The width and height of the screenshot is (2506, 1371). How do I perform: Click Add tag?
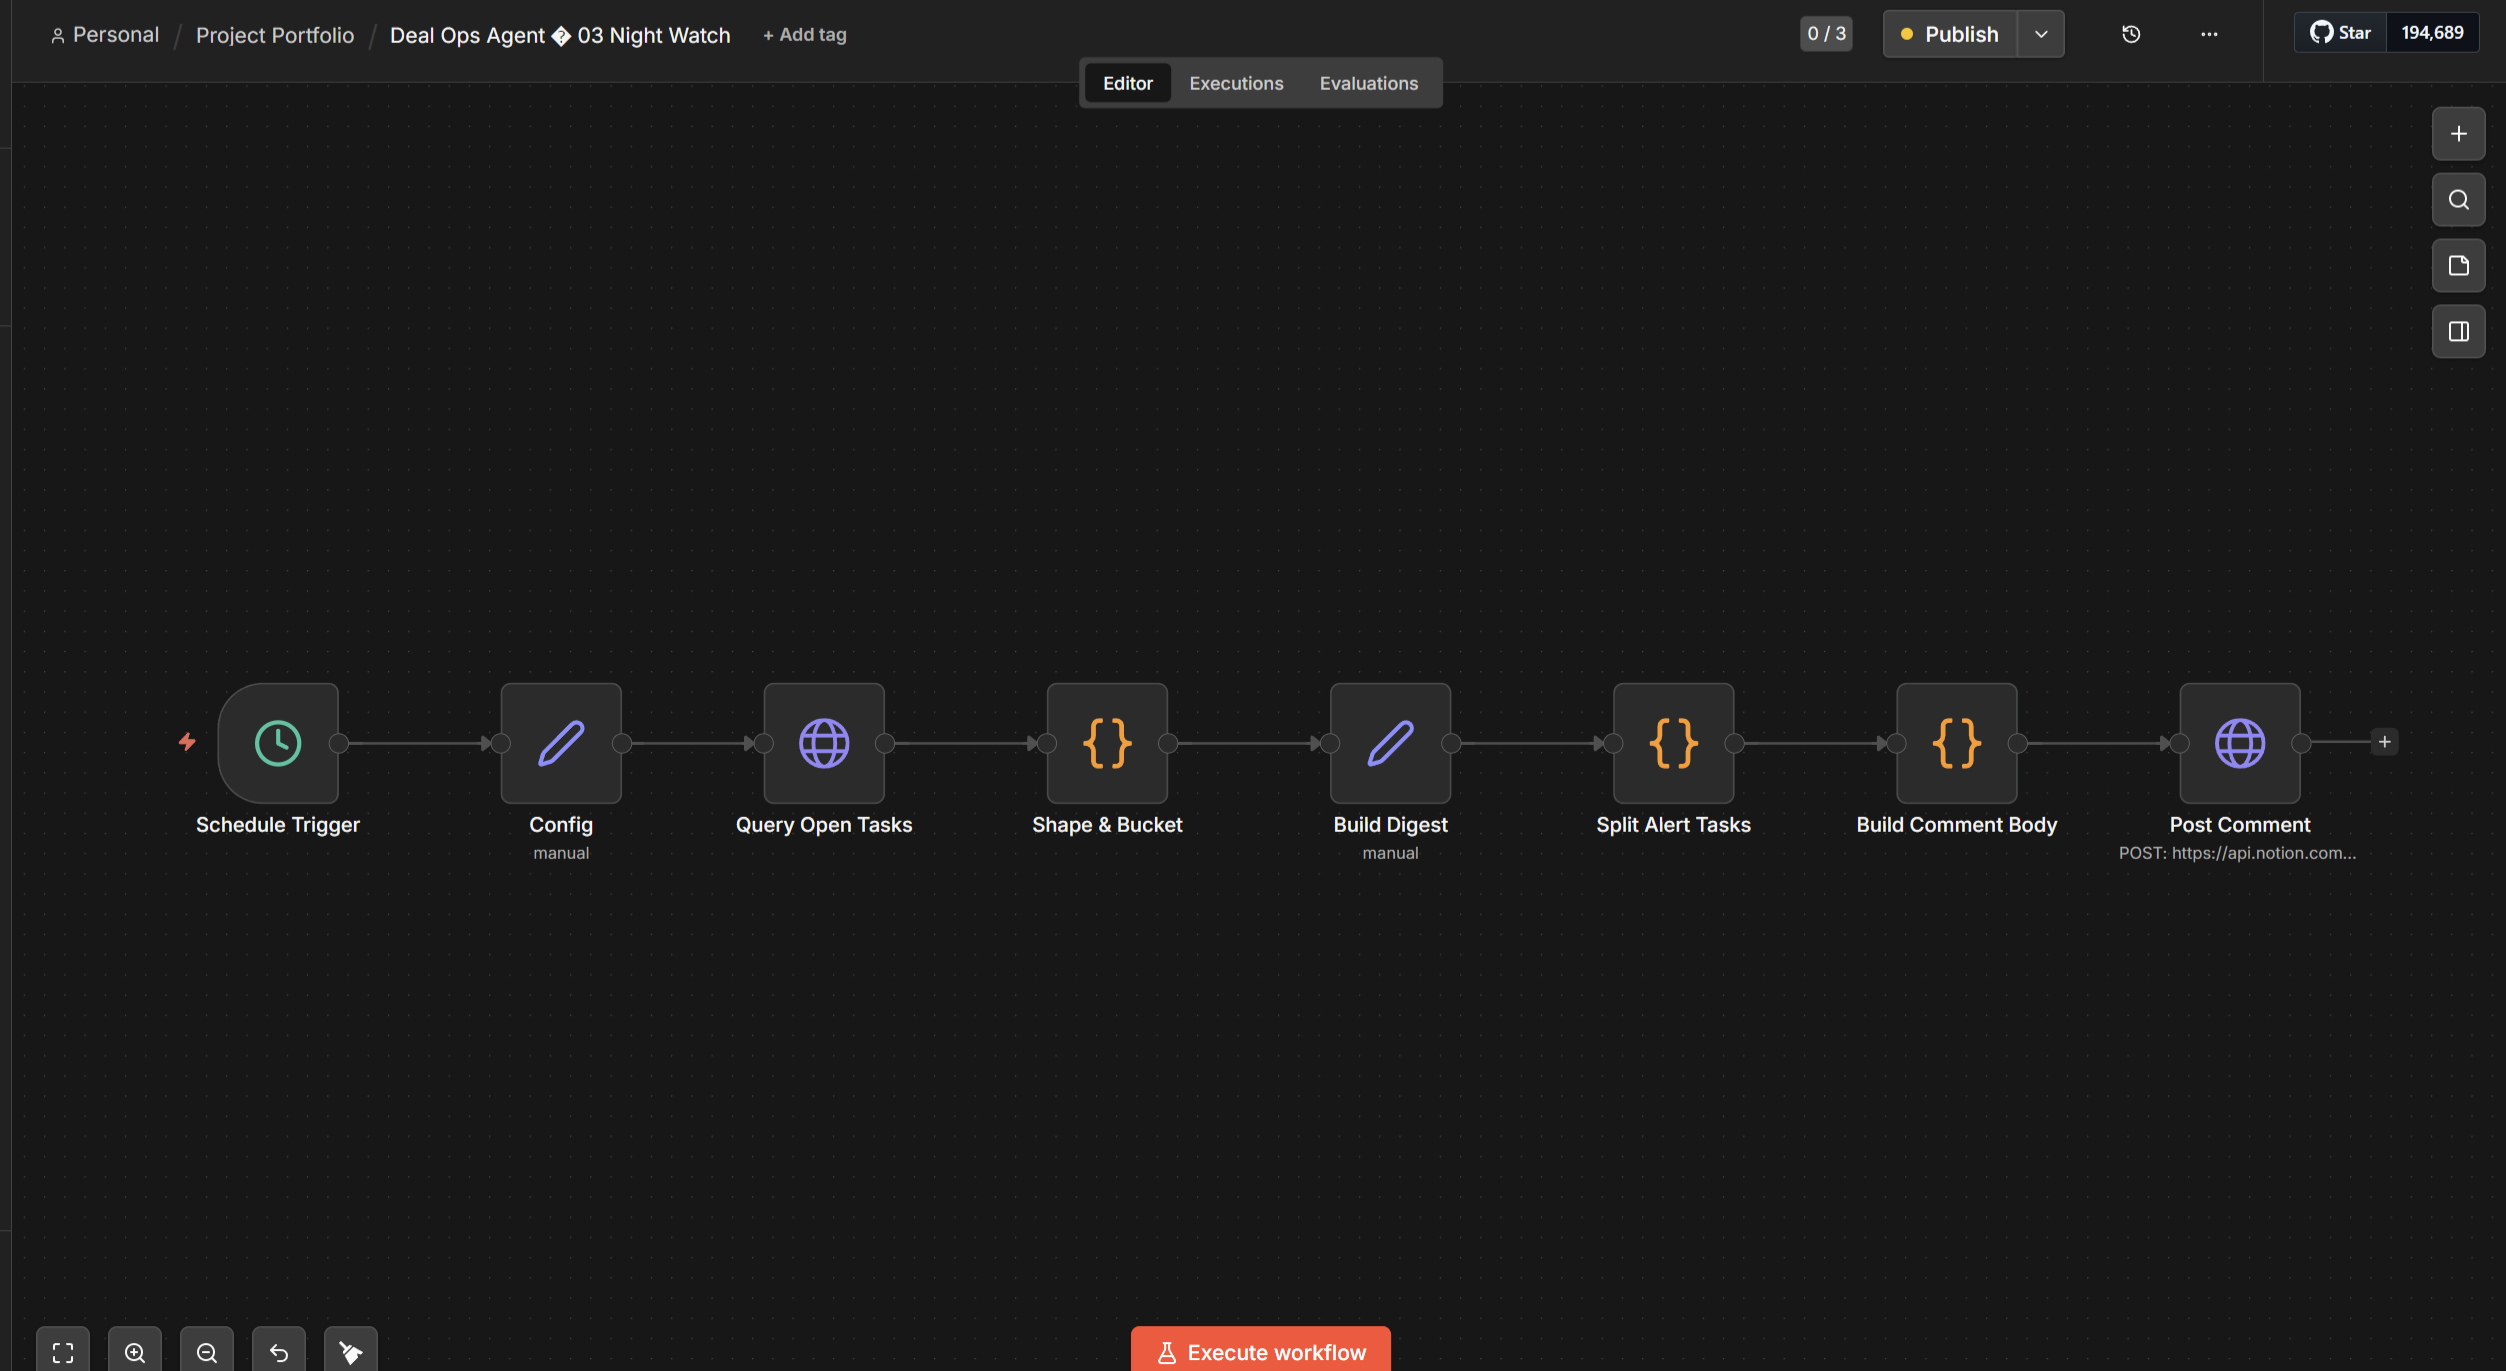[x=805, y=35]
